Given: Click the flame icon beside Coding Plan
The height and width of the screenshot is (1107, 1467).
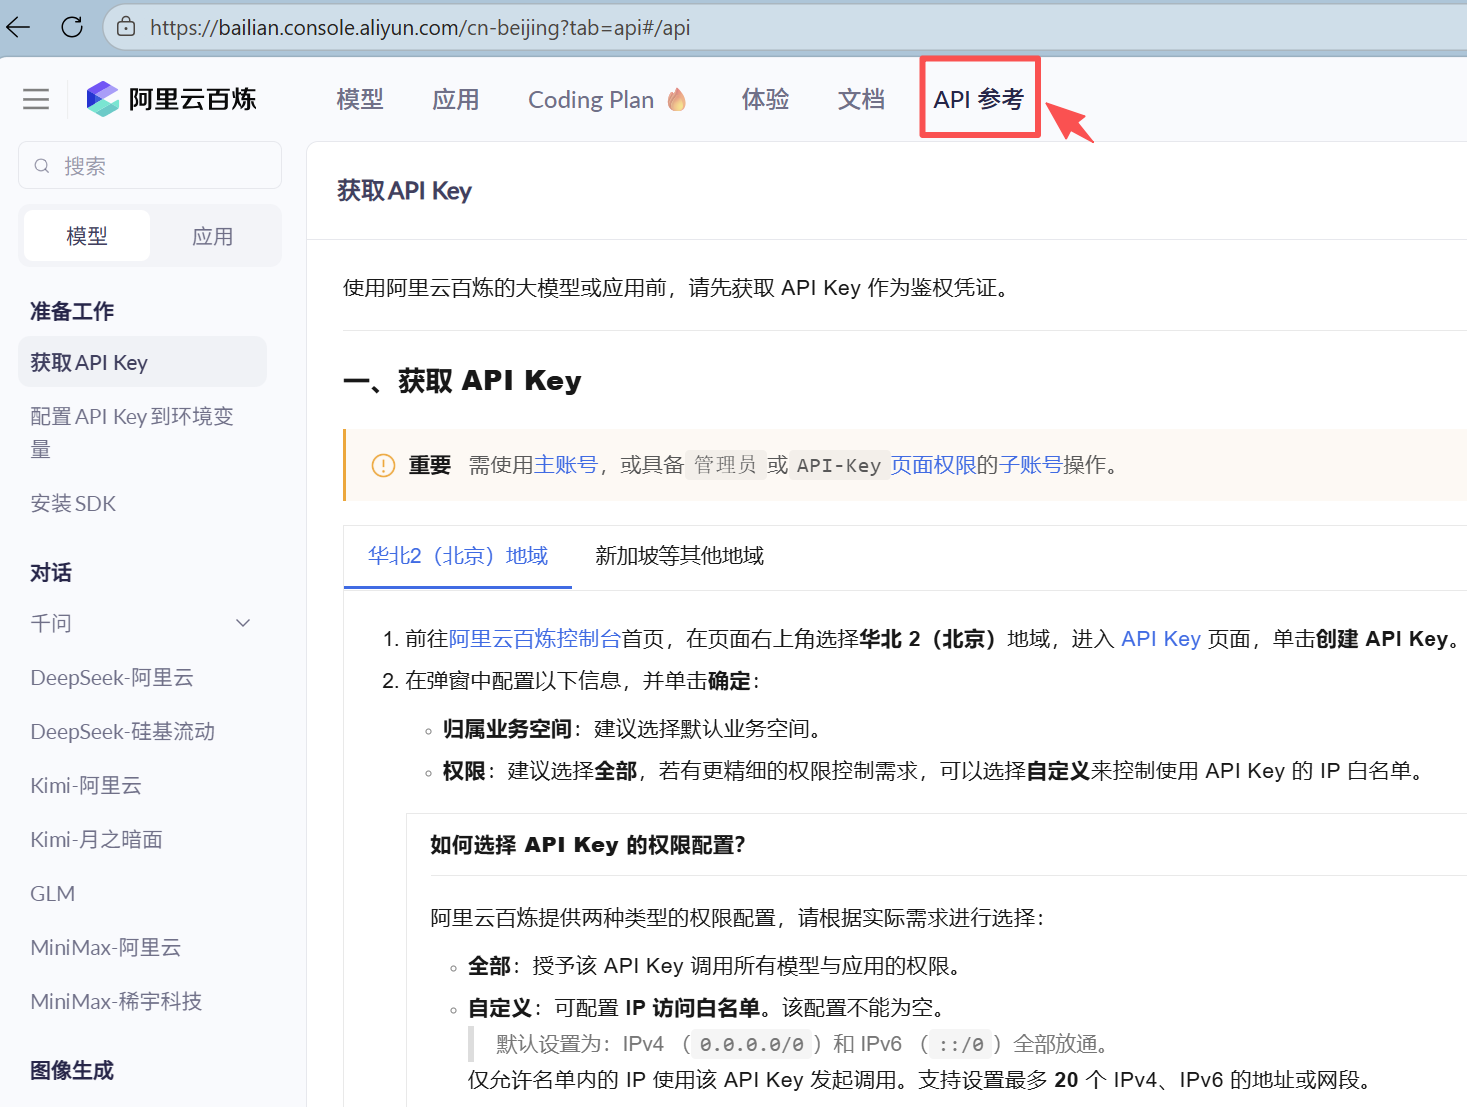Looking at the screenshot, I should click(x=677, y=99).
